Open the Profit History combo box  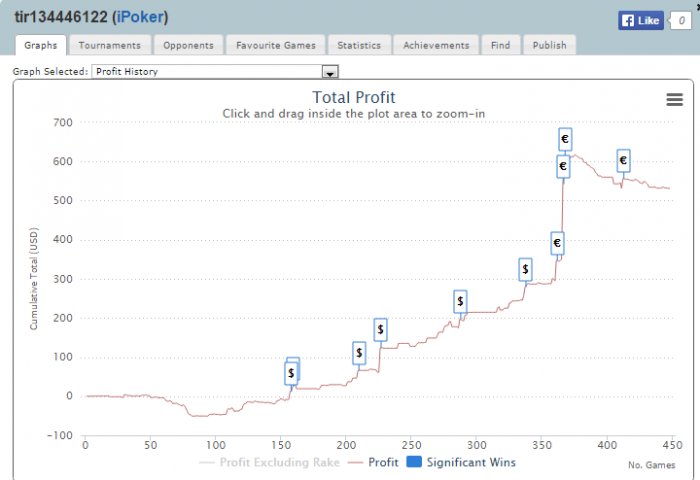click(215, 71)
